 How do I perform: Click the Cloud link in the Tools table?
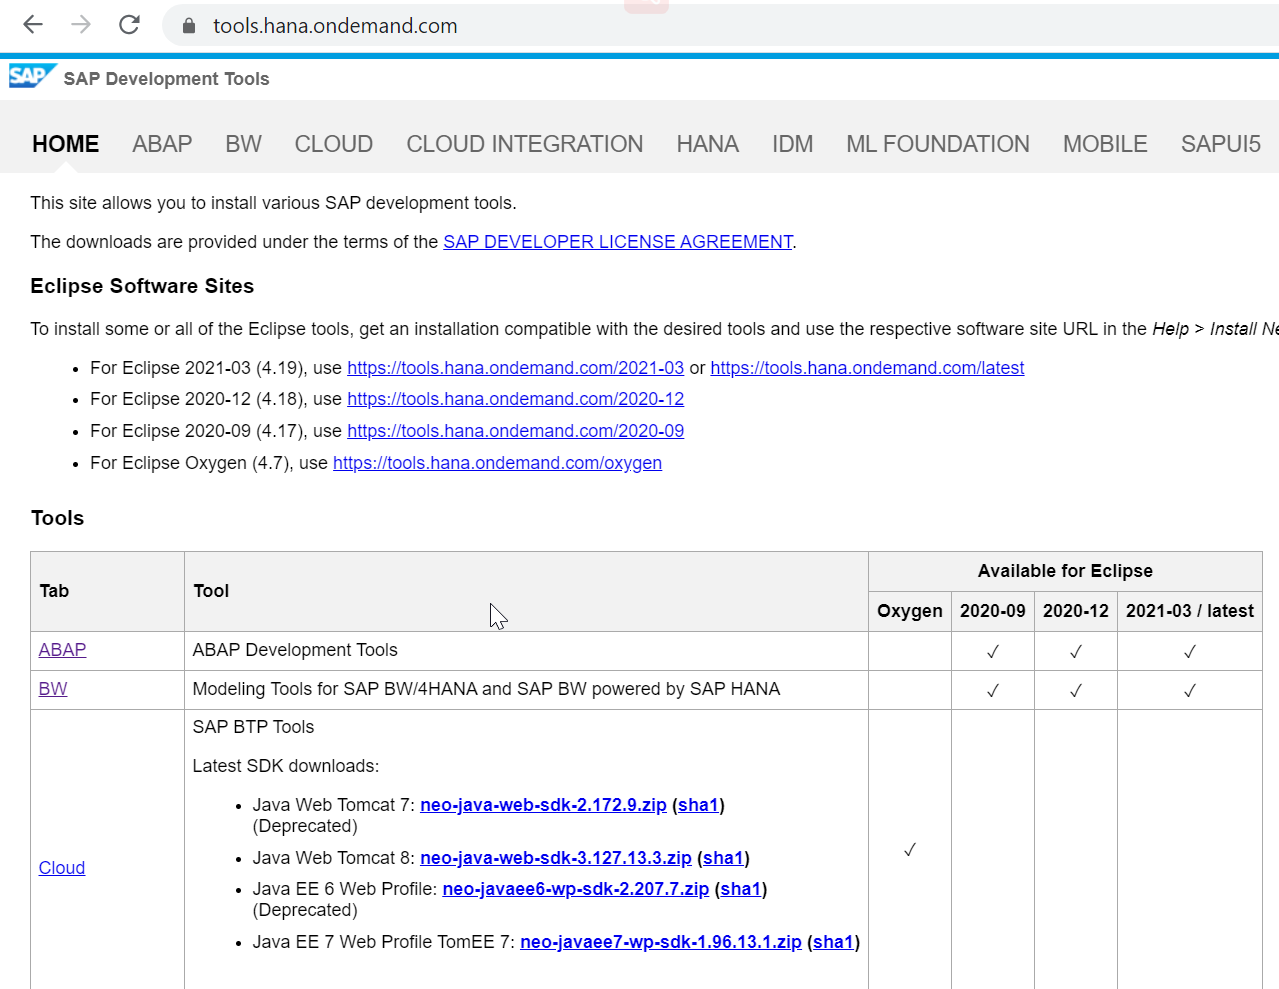[x=61, y=867]
